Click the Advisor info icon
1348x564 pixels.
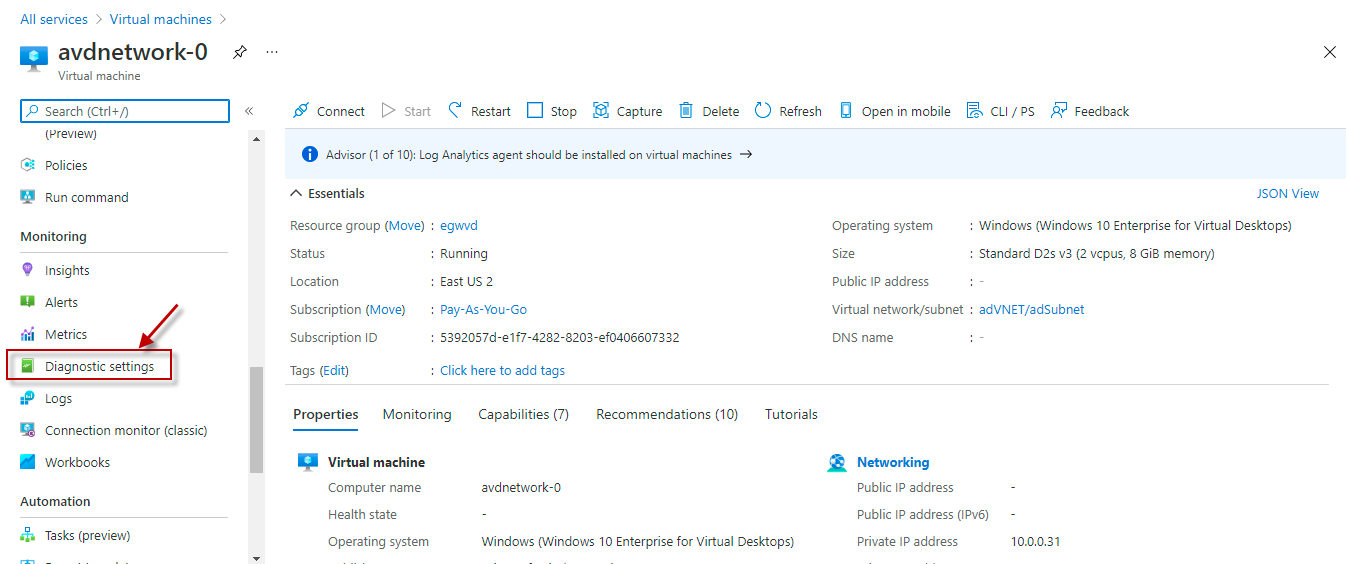pos(310,155)
